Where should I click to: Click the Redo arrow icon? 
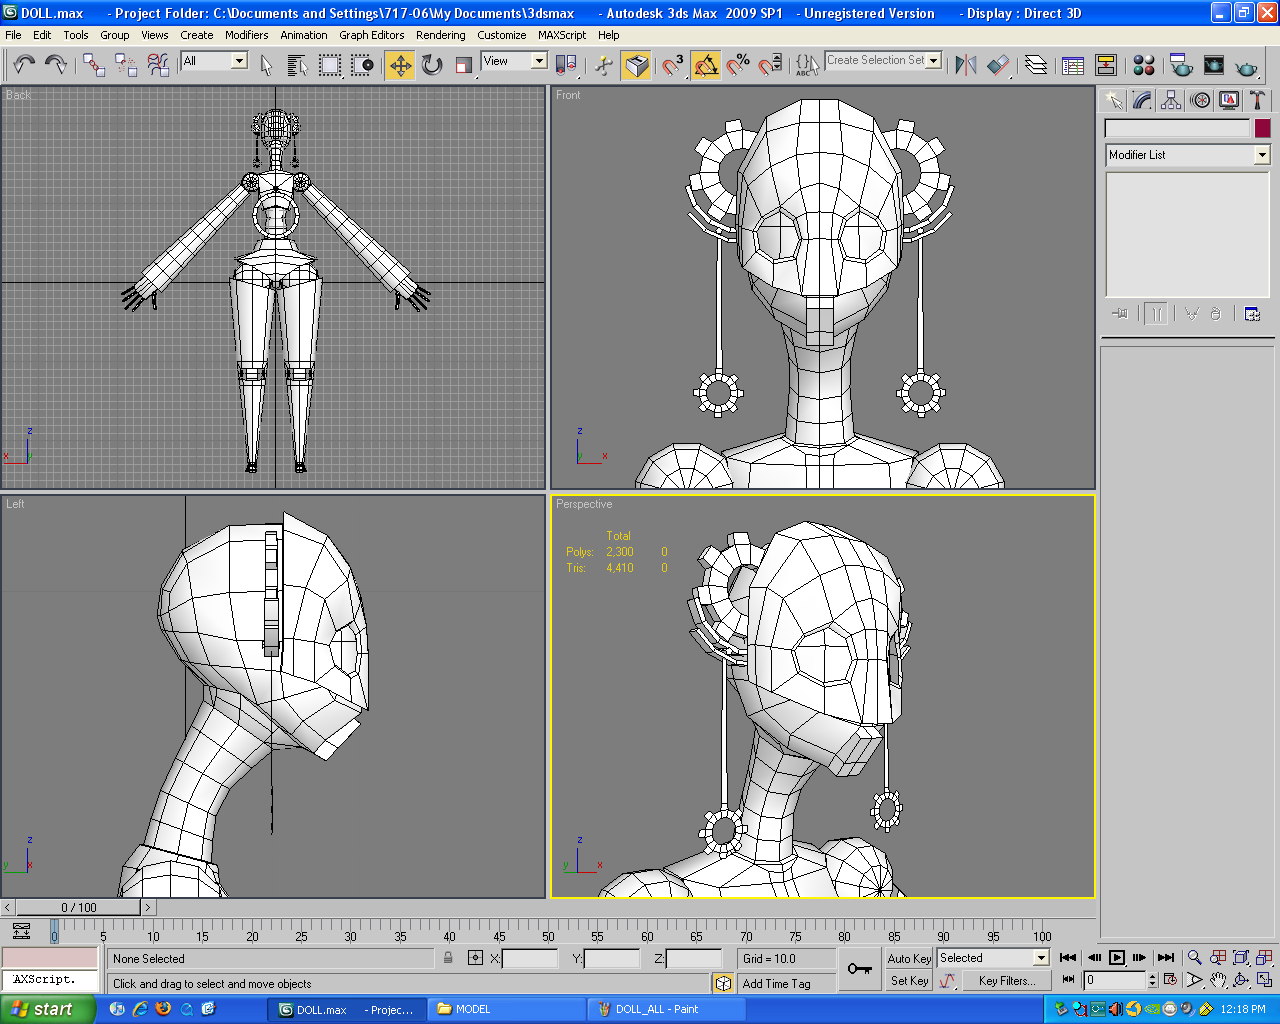pyautogui.click(x=56, y=65)
